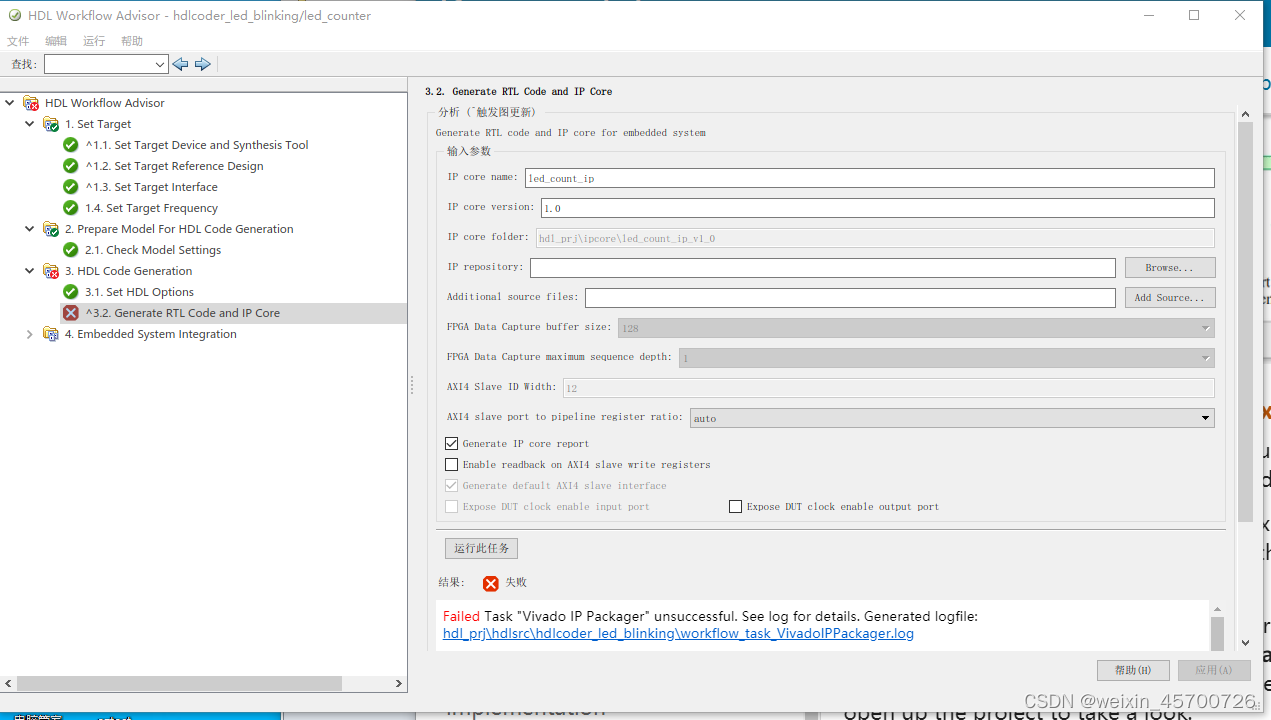Image resolution: width=1271 pixels, height=720 pixels.
Task: Uncheck Generate IP core report
Action: pos(451,443)
